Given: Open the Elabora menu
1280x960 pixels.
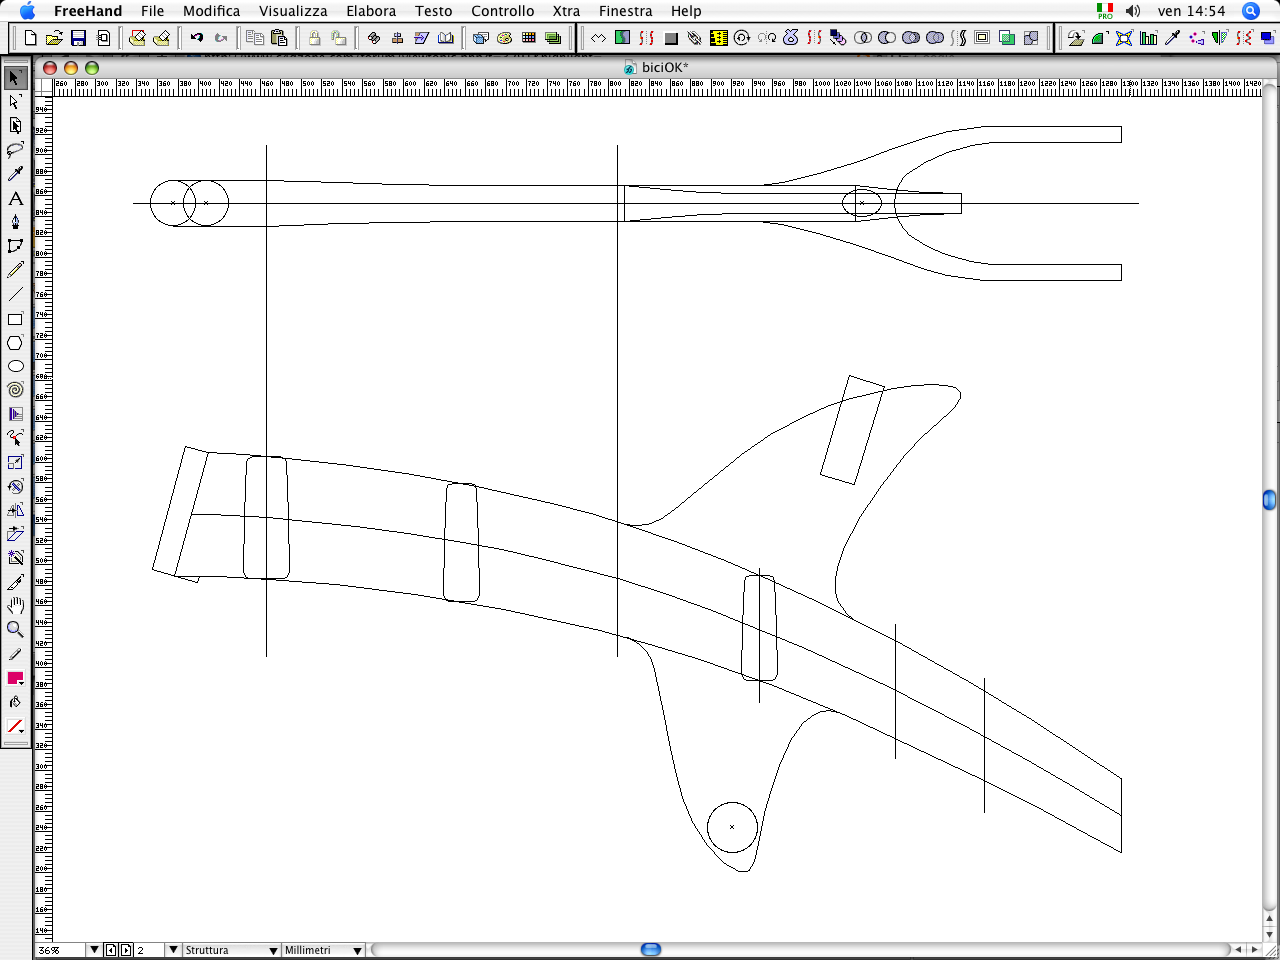Looking at the screenshot, I should (x=371, y=11).
